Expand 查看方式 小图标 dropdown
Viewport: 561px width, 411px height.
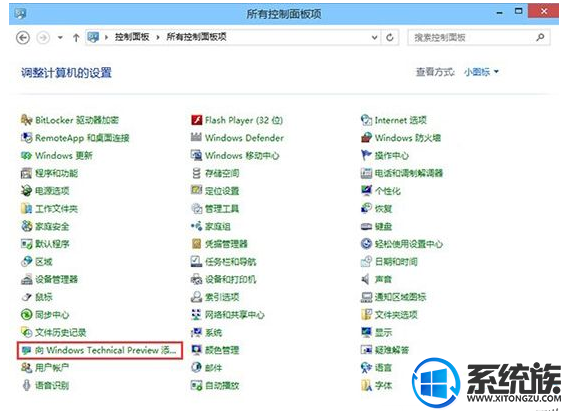pos(481,72)
